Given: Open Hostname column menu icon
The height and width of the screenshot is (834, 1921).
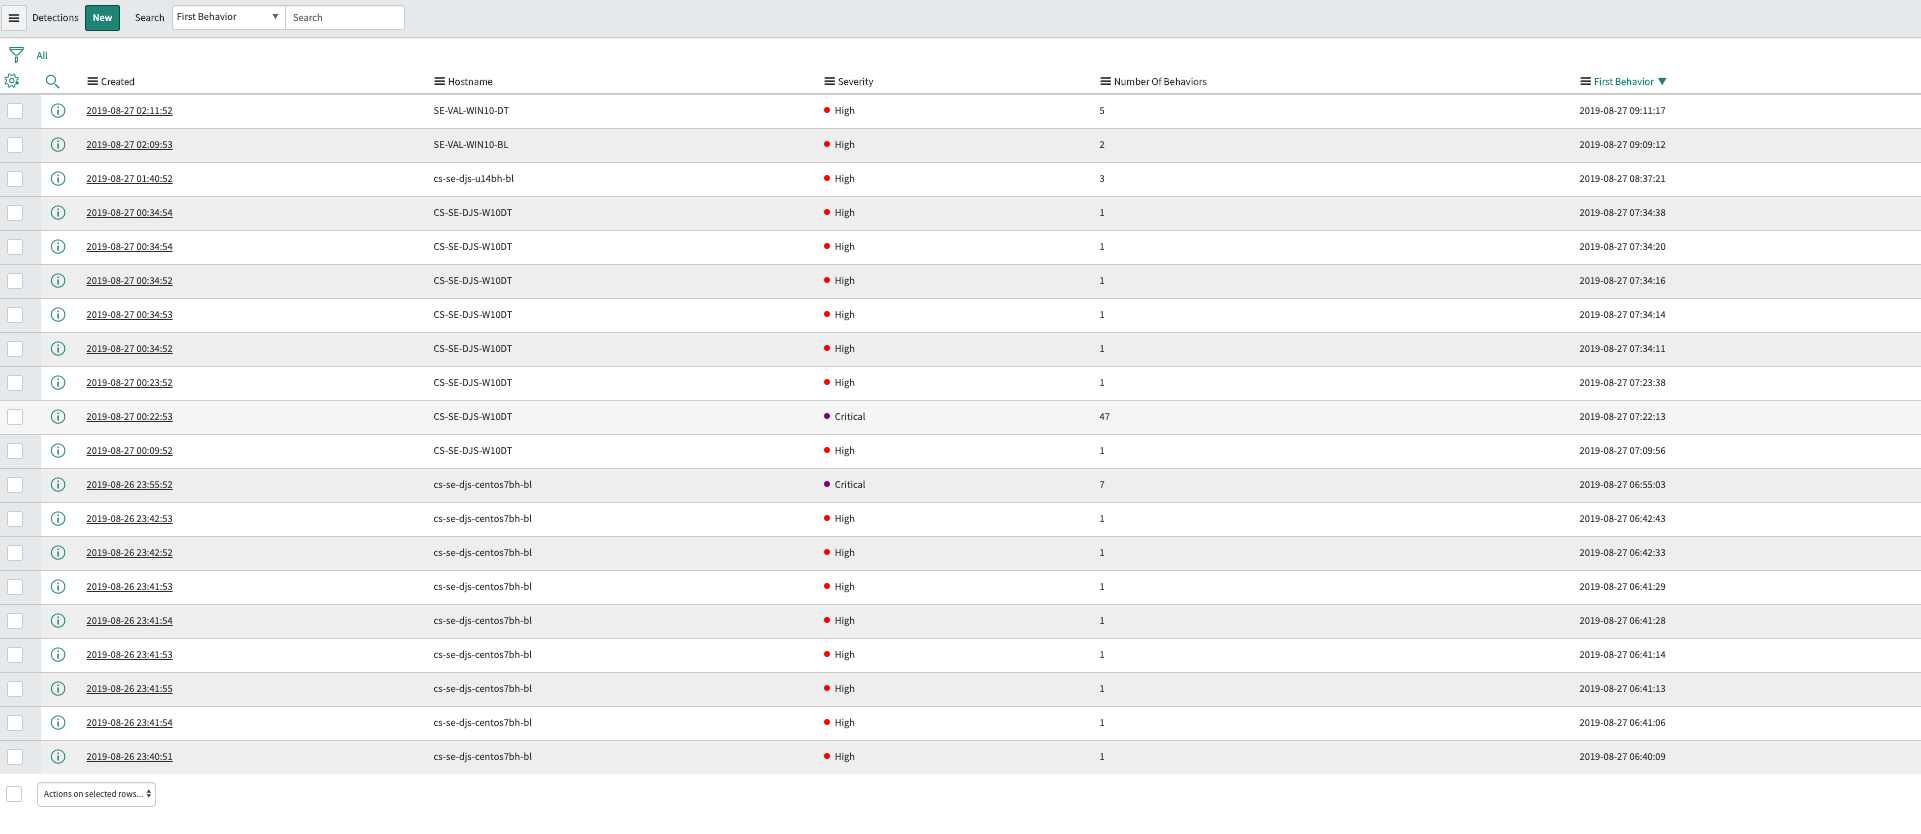Looking at the screenshot, I should [439, 81].
